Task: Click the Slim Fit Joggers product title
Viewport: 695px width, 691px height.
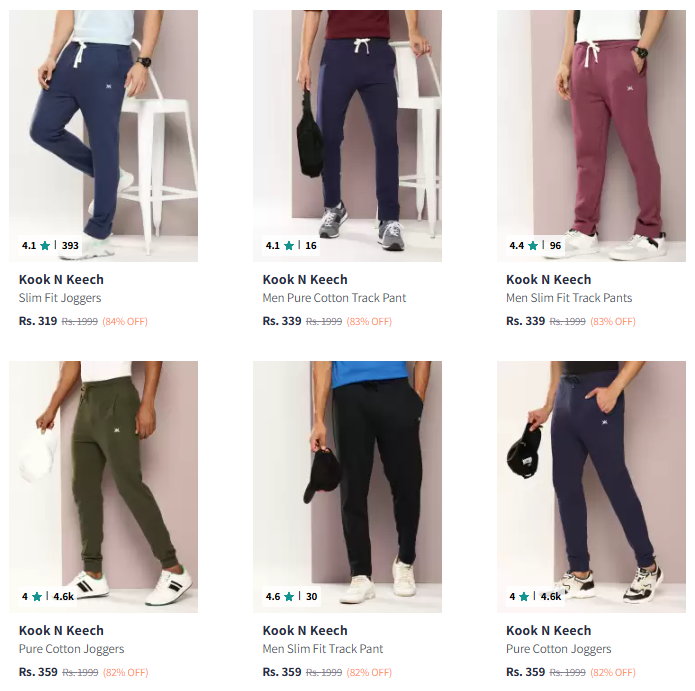Action: pyautogui.click(x=60, y=298)
